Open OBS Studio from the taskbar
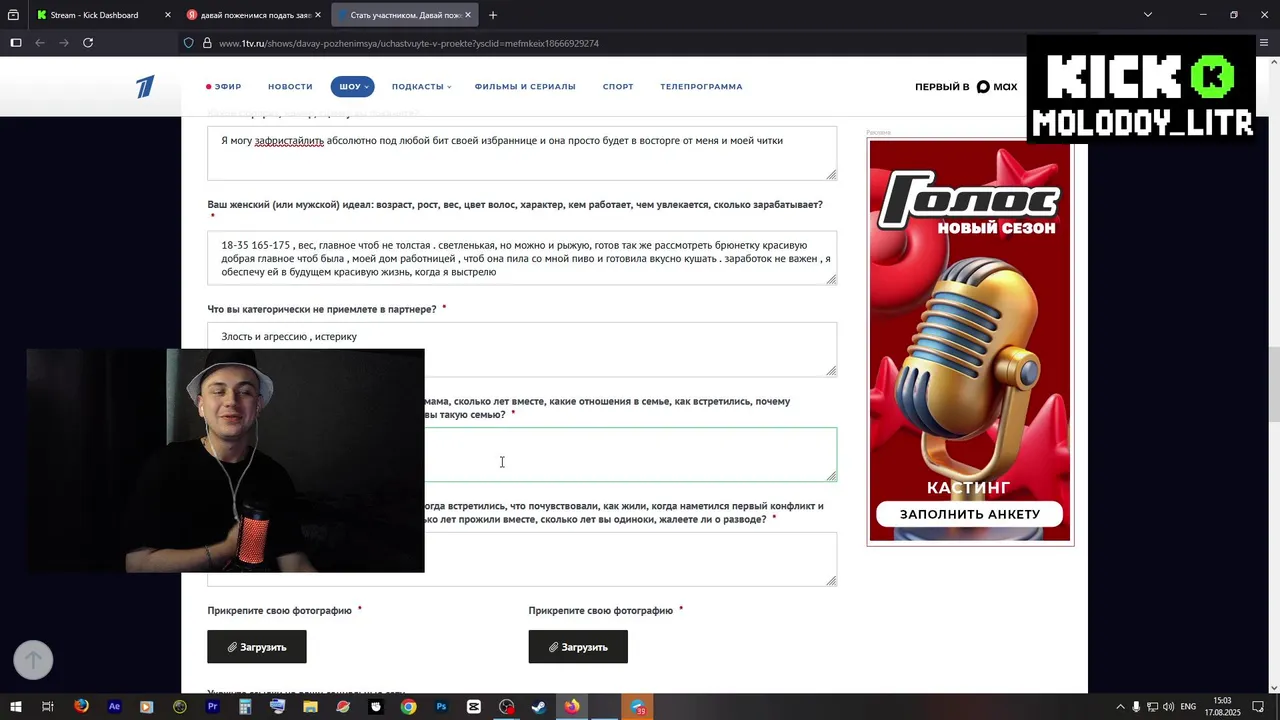 (x=507, y=706)
